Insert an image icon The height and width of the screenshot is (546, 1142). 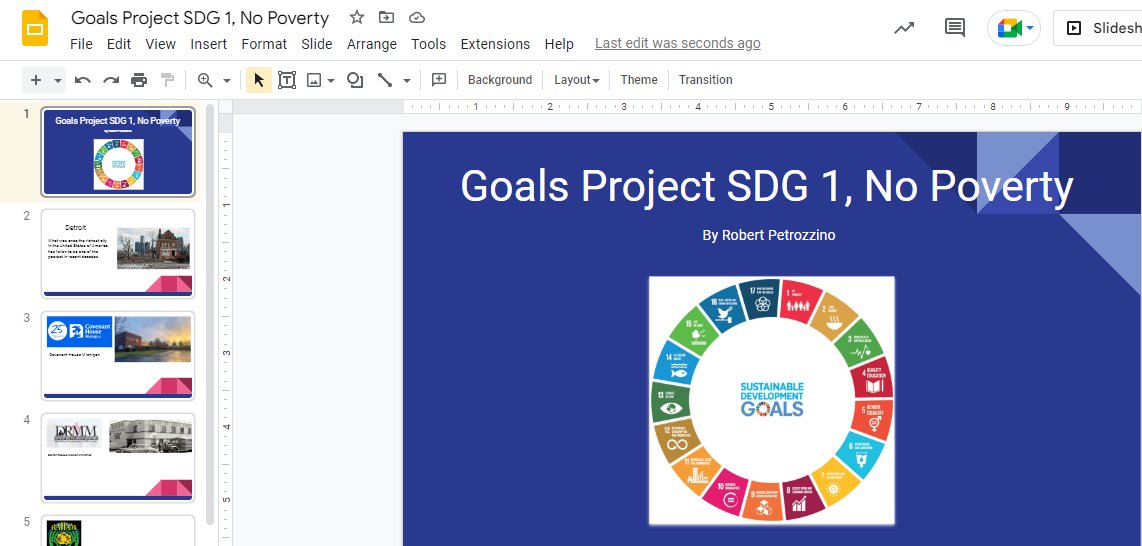tap(314, 80)
